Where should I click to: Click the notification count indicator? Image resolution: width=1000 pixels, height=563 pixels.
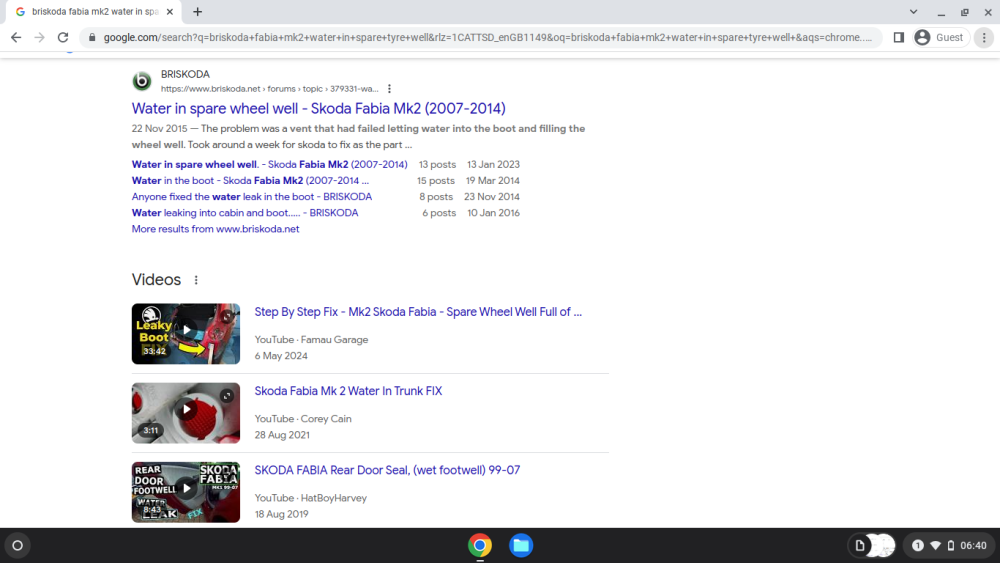pos(917,545)
